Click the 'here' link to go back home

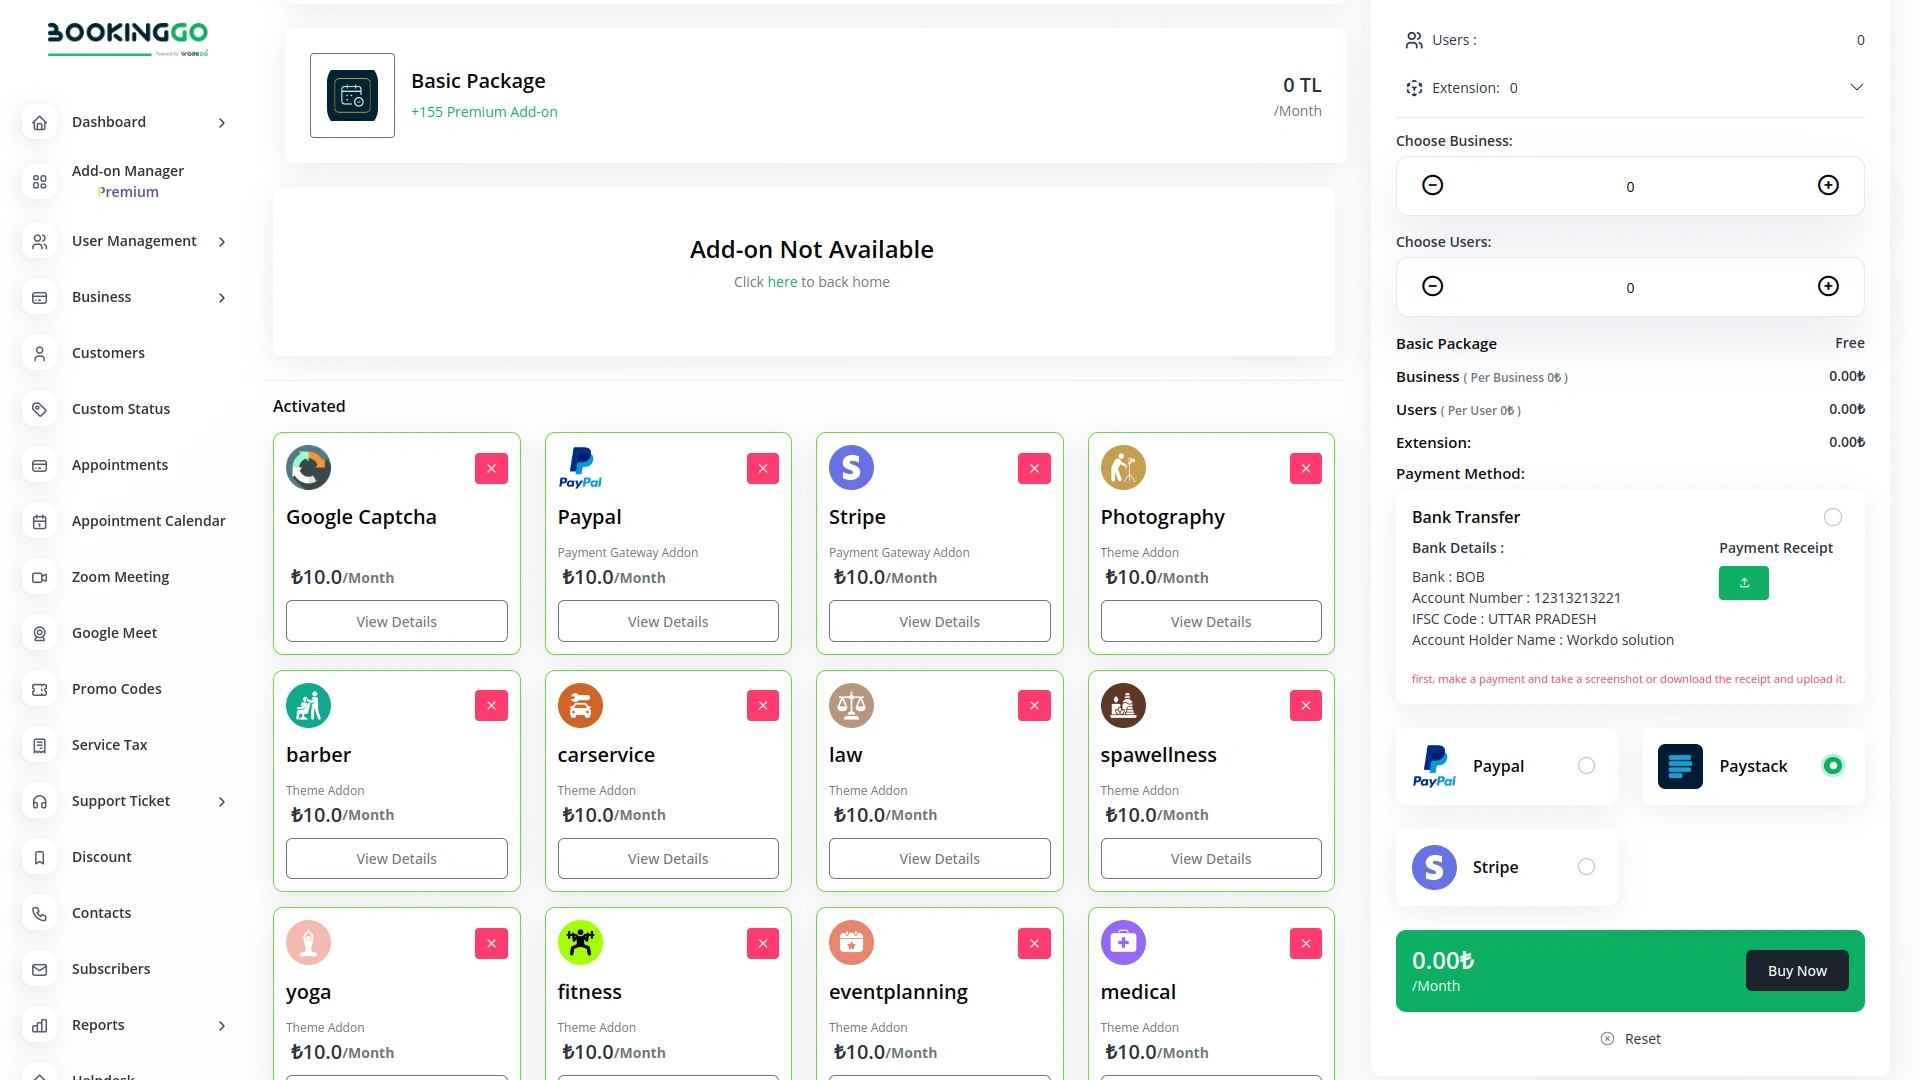782,281
